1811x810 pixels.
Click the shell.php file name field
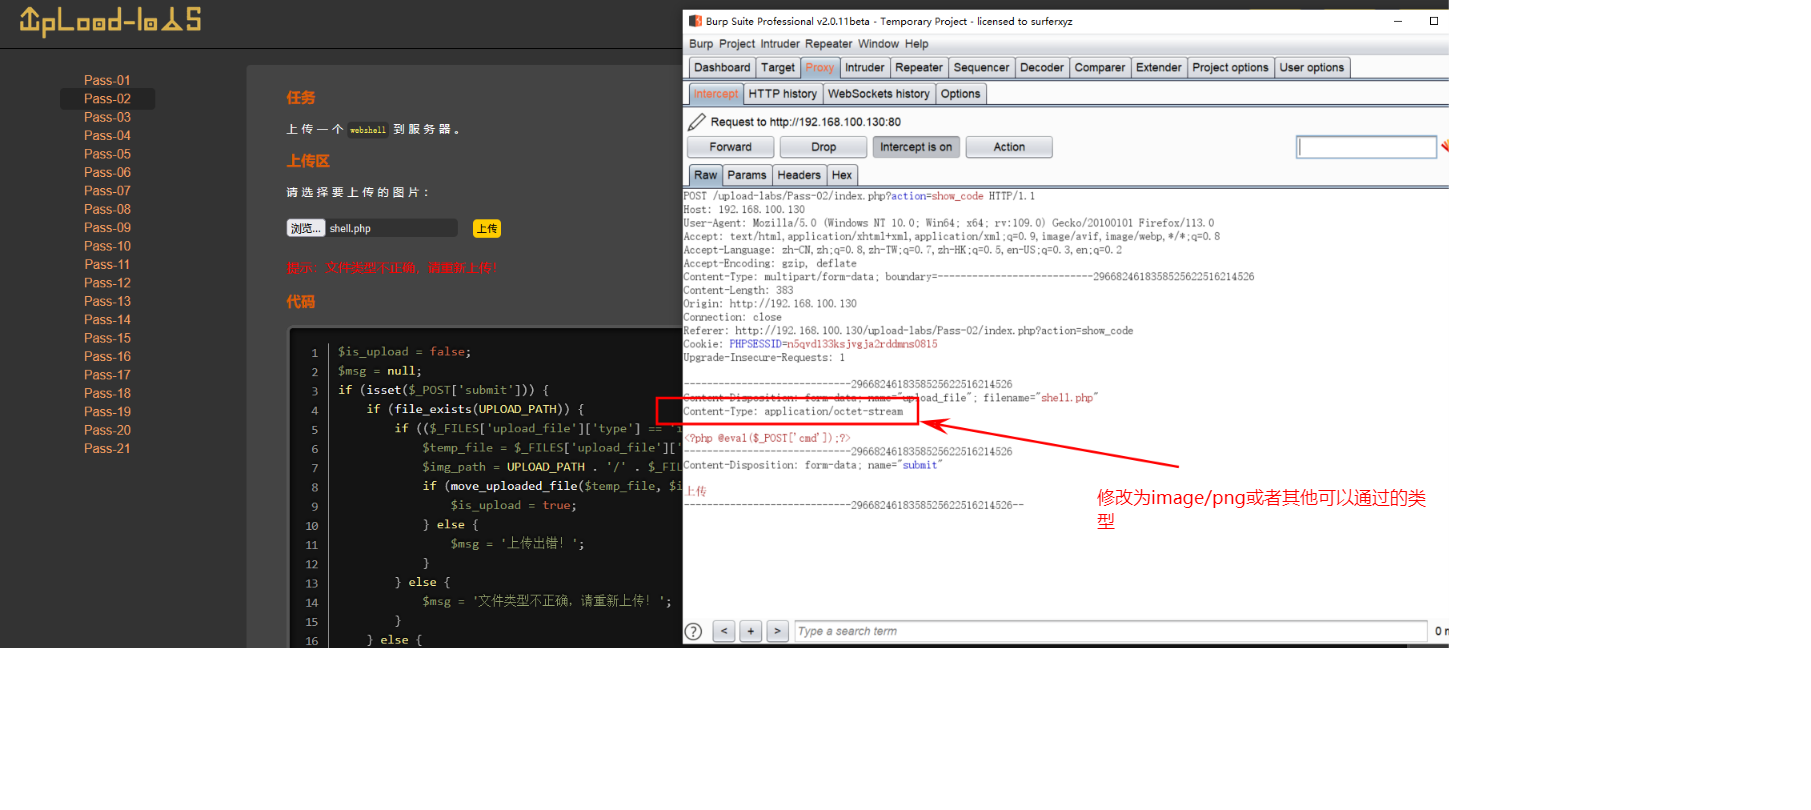(x=392, y=228)
